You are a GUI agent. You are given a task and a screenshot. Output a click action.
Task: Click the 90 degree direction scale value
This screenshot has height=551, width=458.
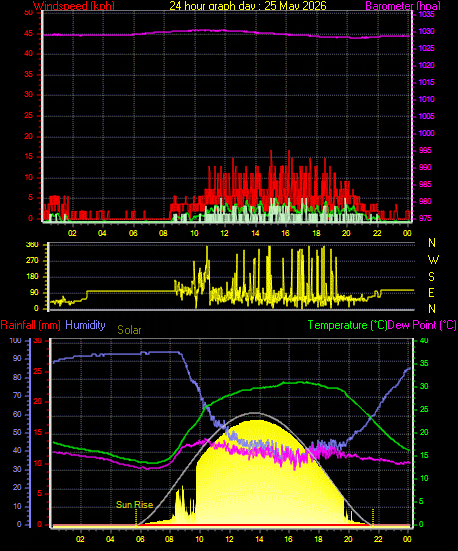pyautogui.click(x=34, y=293)
